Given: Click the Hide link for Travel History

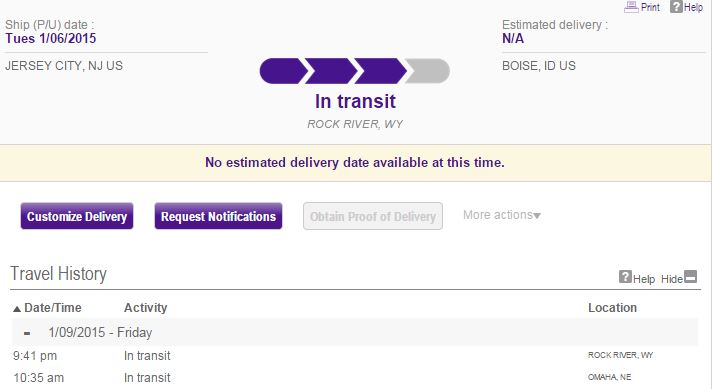Looking at the screenshot, I should click(x=672, y=279).
